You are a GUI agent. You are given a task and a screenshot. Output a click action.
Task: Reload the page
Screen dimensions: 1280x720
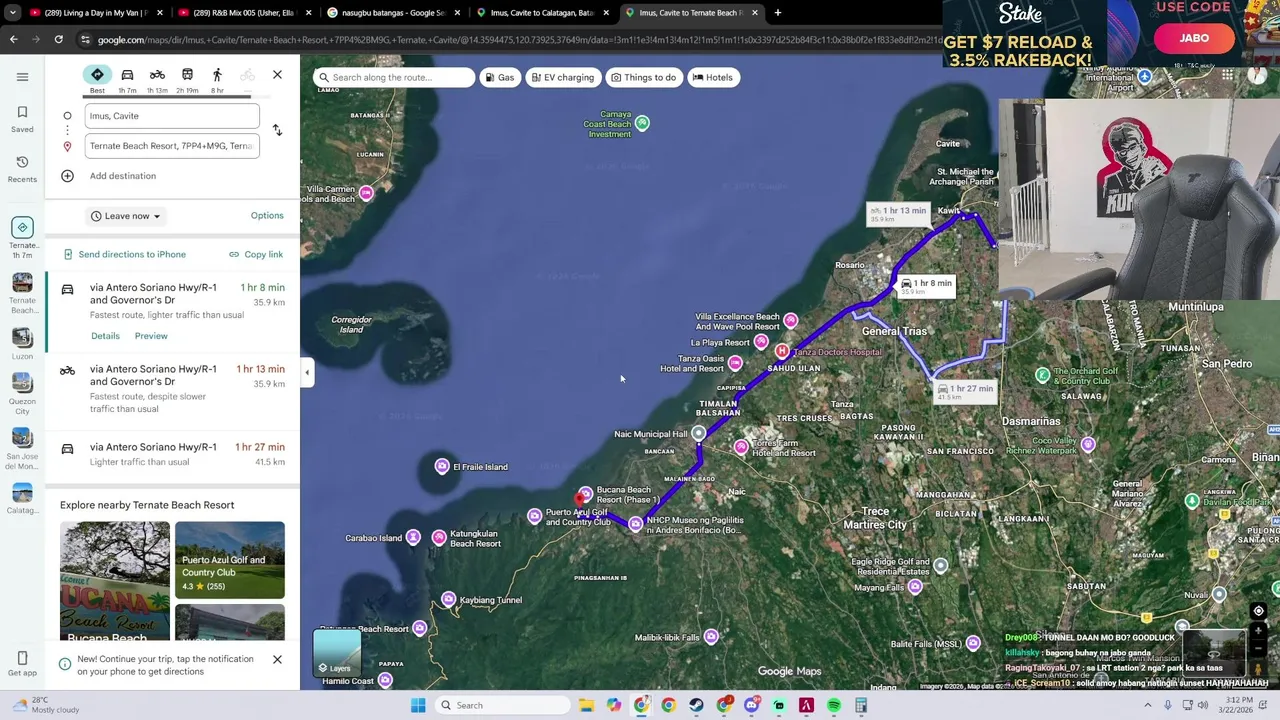(58, 39)
